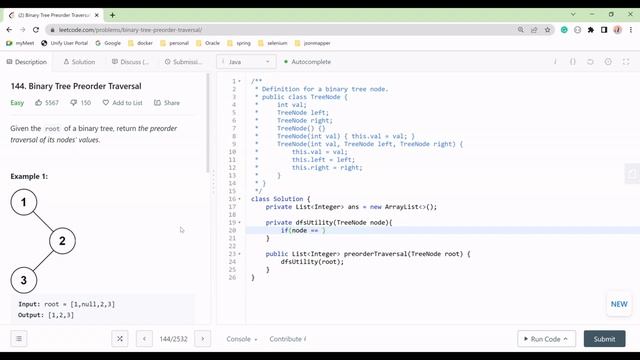Click Add to List
Image resolution: width=640 pixels, height=360 pixels.
pyautogui.click(x=122, y=103)
